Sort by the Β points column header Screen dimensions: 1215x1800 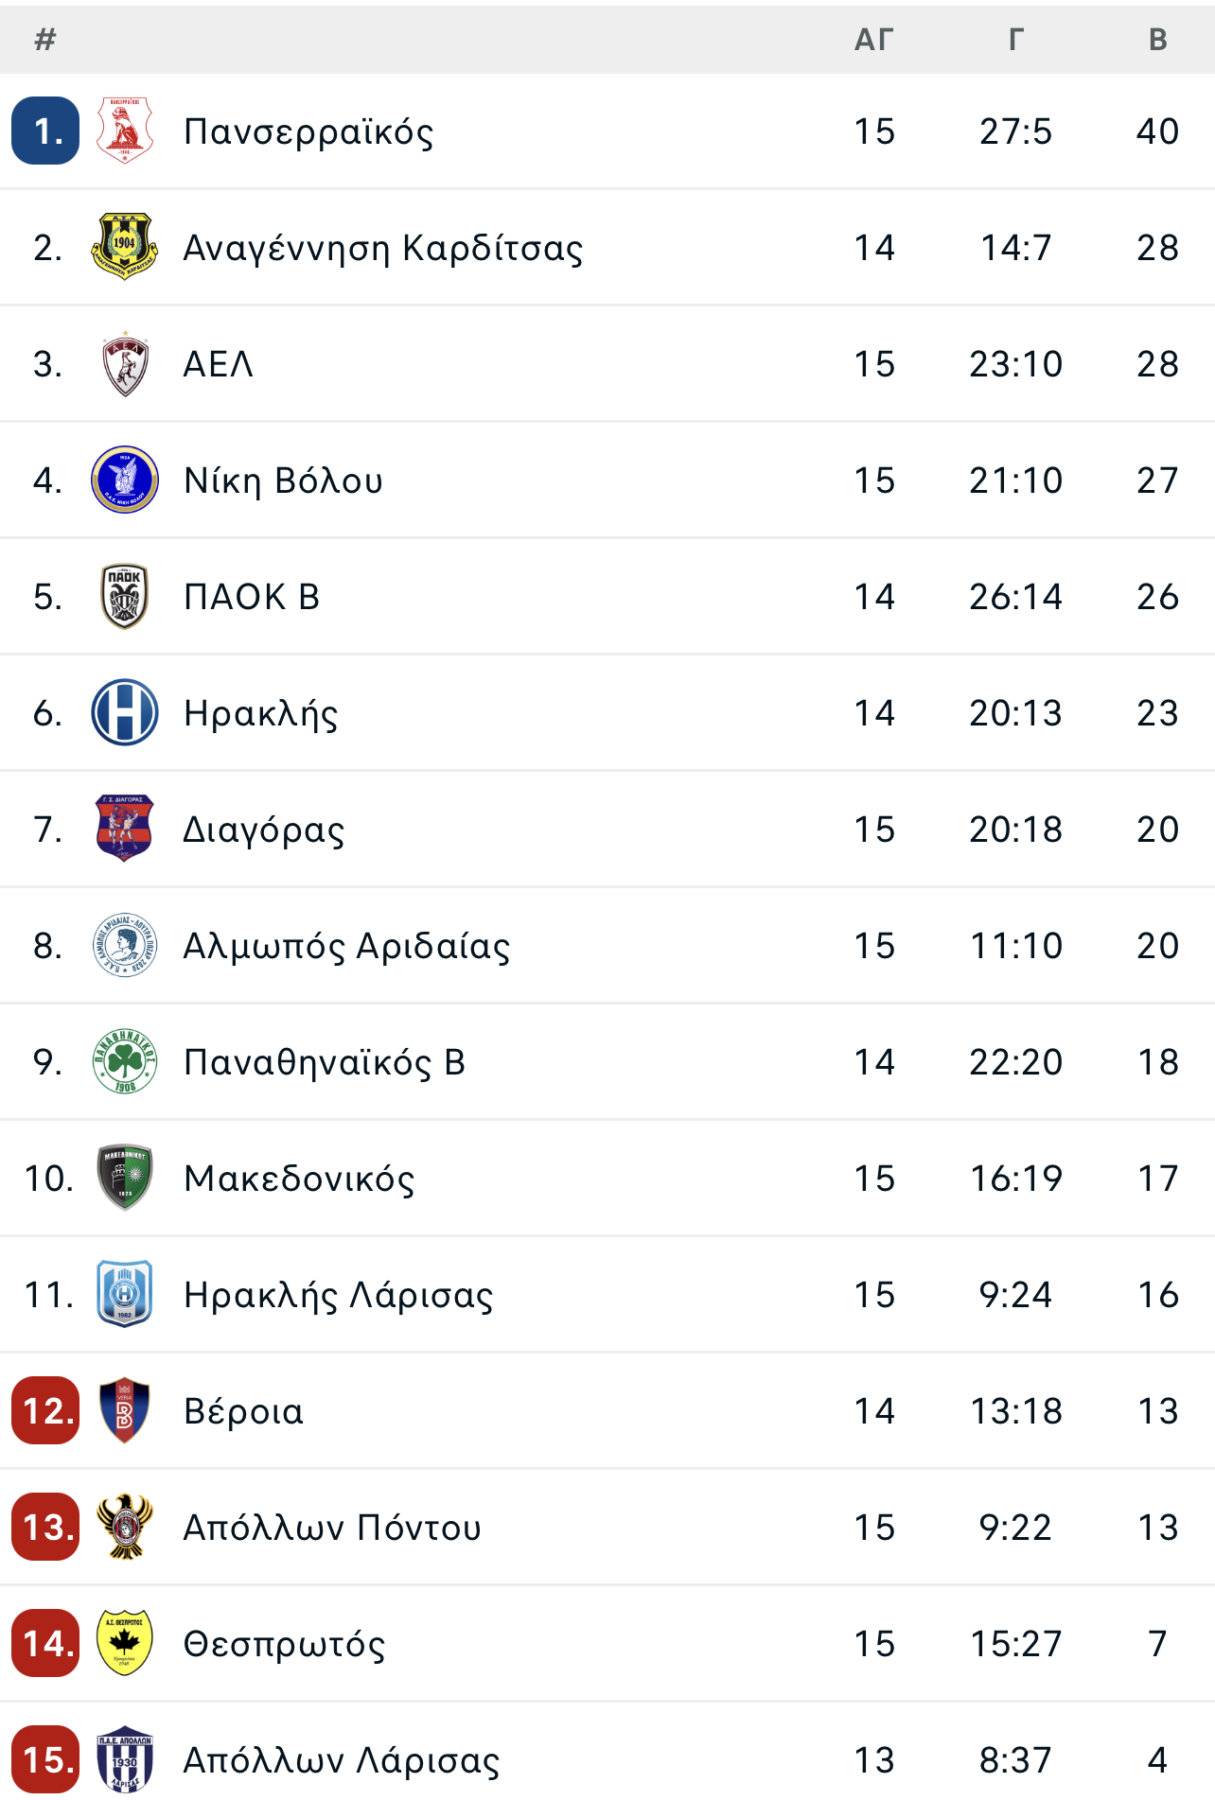coord(1158,39)
